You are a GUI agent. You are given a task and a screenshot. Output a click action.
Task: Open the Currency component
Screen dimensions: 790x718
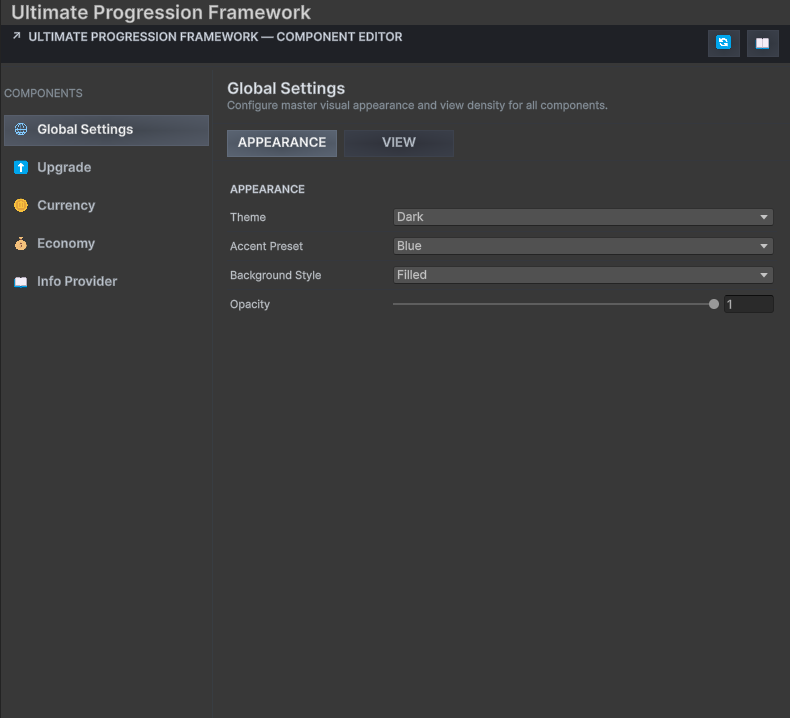click(106, 206)
